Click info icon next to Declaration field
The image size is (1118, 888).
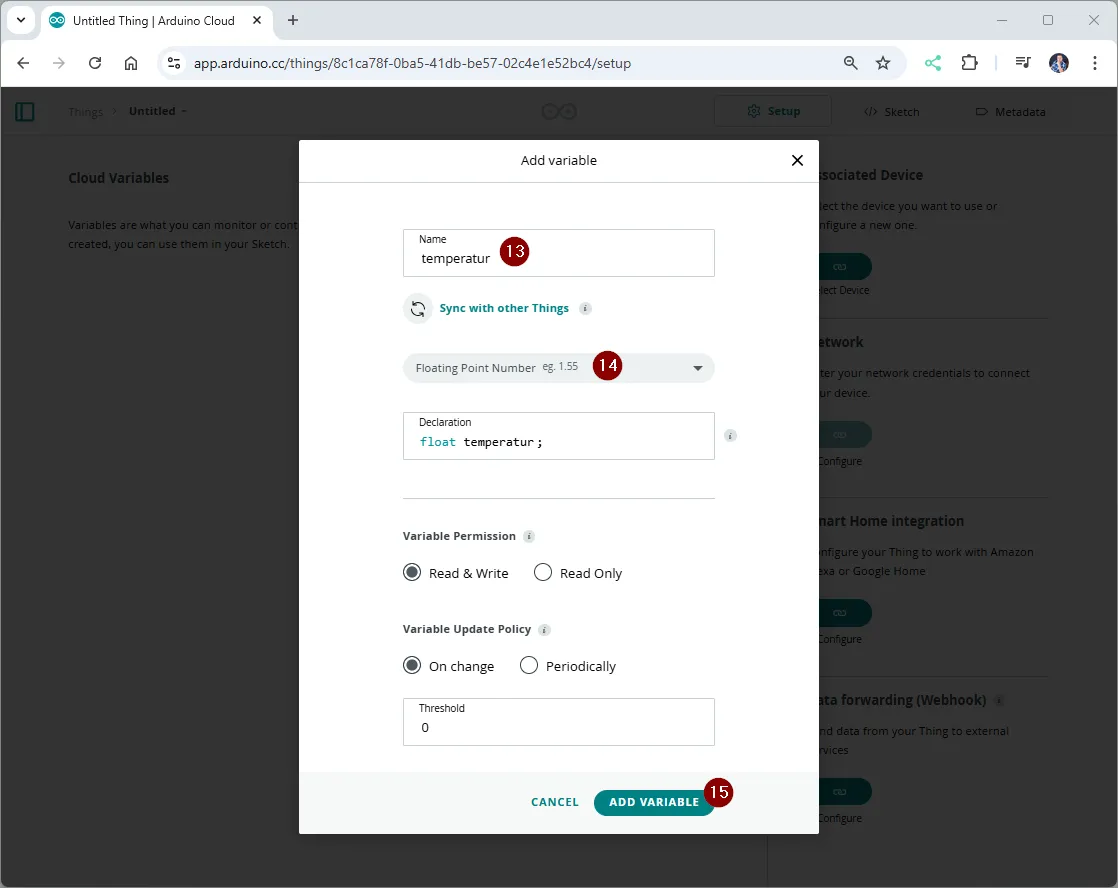pyautogui.click(x=730, y=436)
